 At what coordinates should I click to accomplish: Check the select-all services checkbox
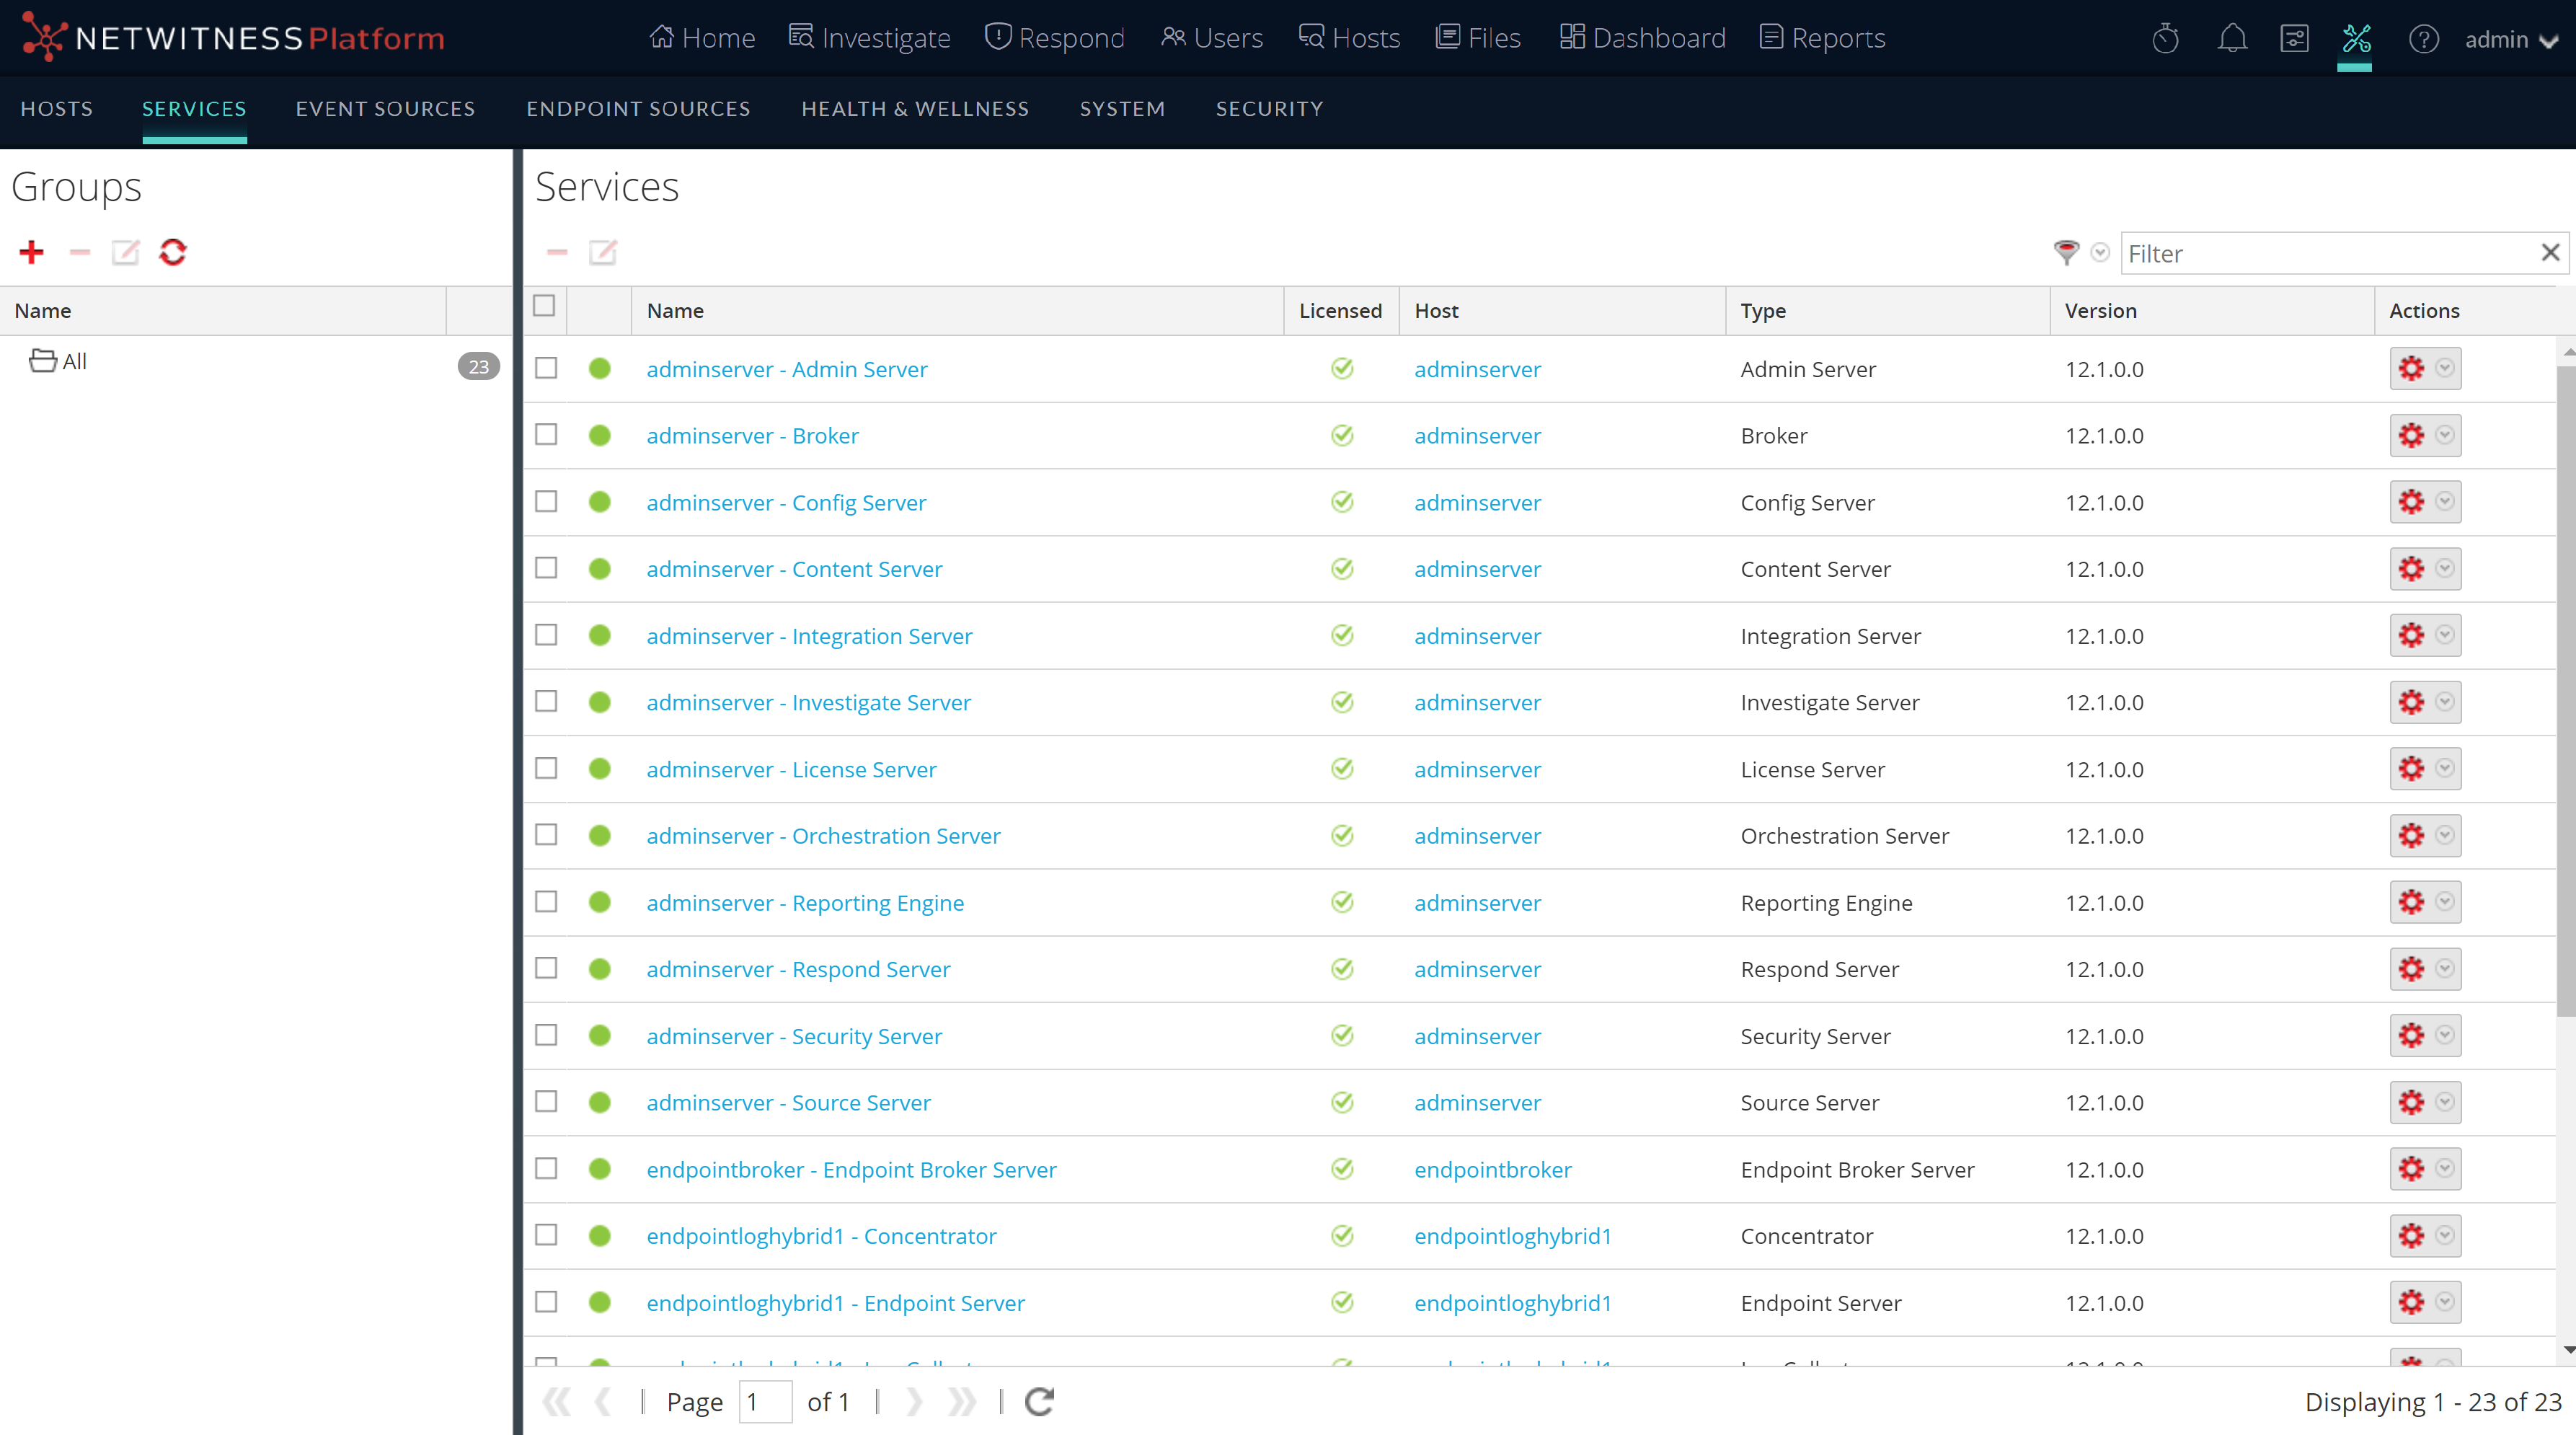coord(545,306)
